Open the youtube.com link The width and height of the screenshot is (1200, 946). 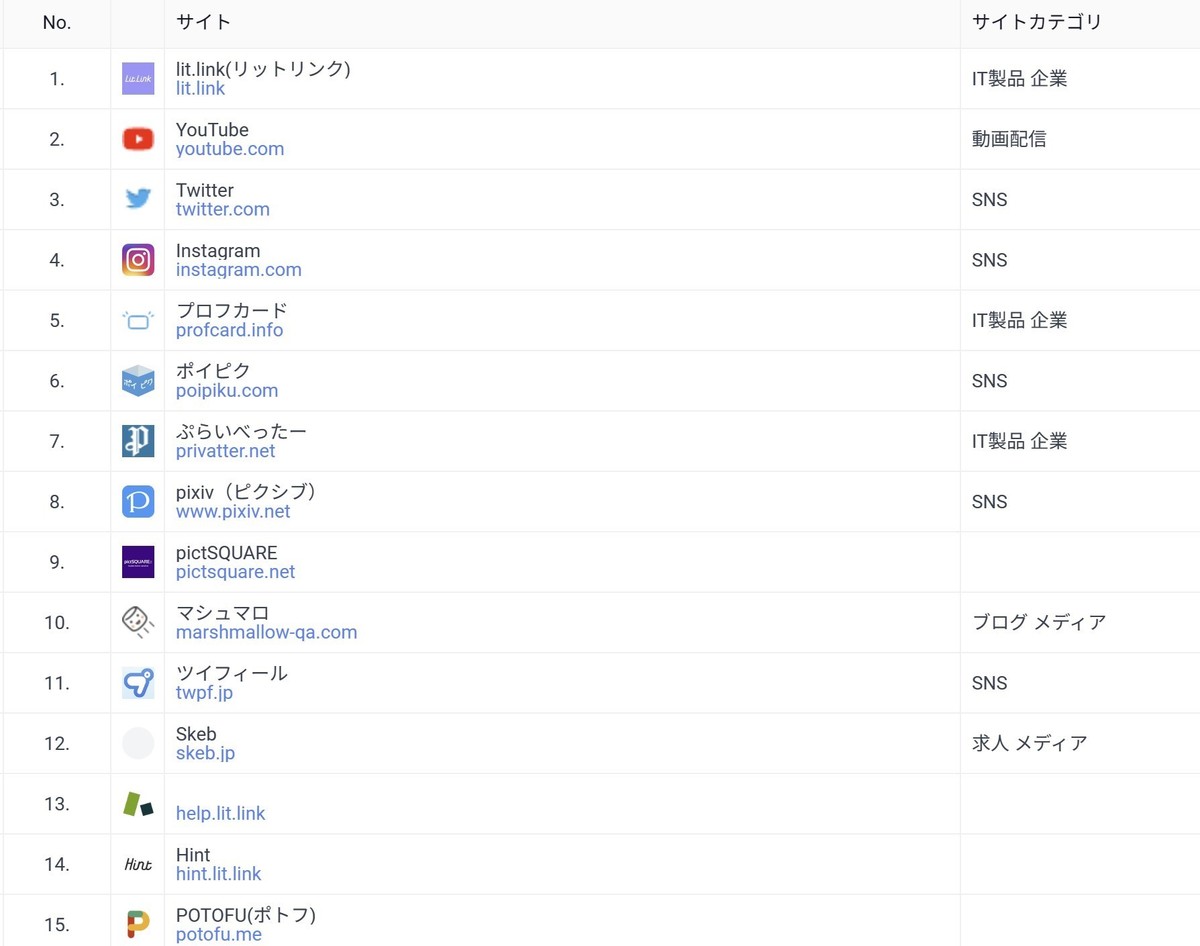click(229, 148)
